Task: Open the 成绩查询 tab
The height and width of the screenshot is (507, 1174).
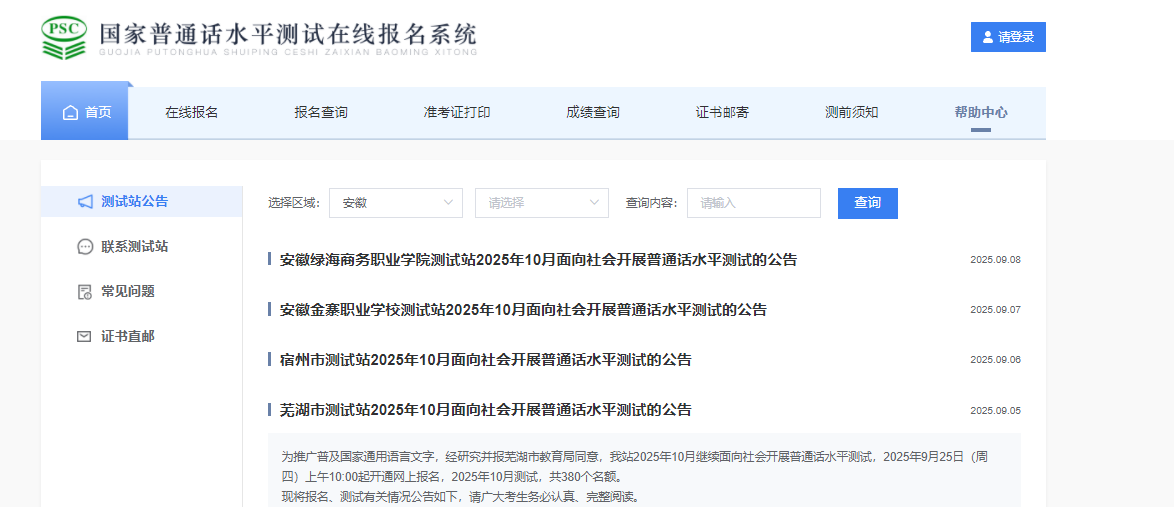Action: (593, 112)
